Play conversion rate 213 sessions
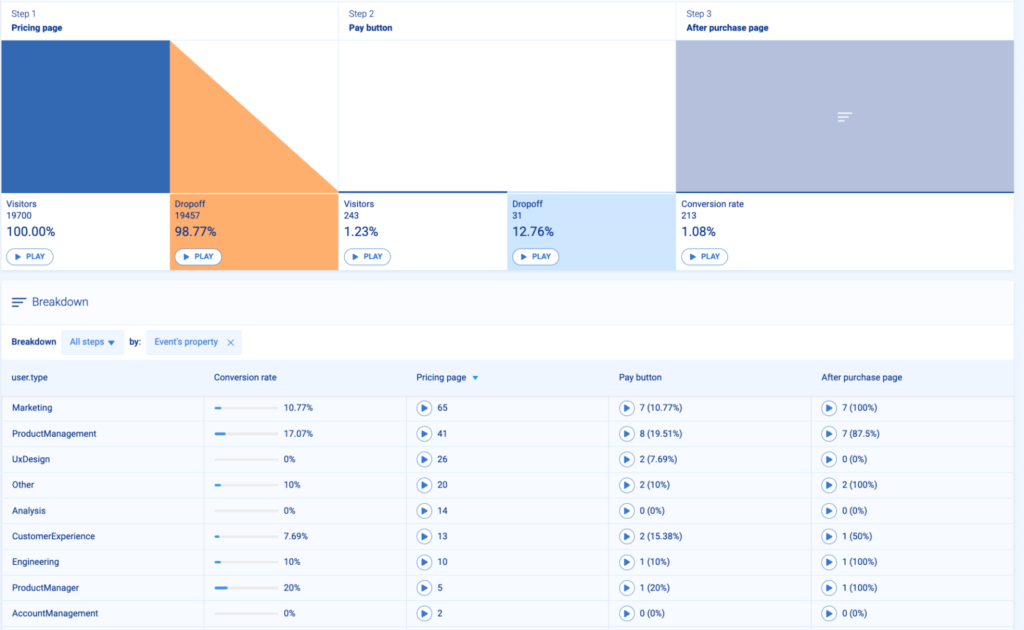The width and height of the screenshot is (1024, 630). [x=704, y=257]
